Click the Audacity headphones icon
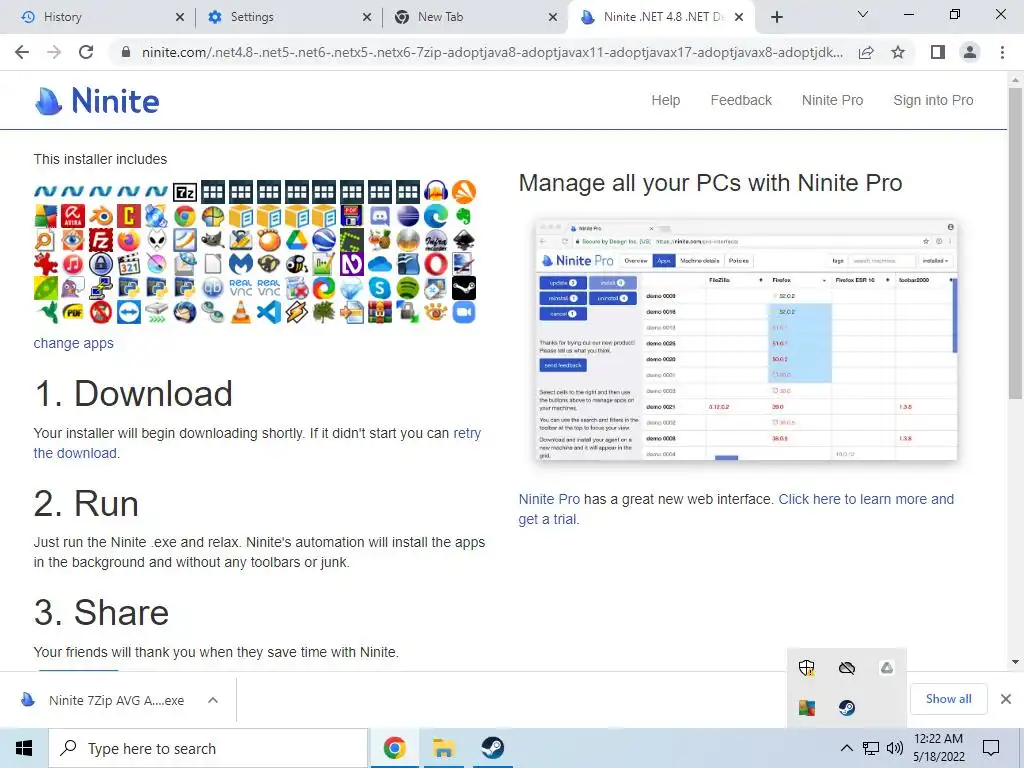Screen dimensions: 1024x768 [x=436, y=192]
